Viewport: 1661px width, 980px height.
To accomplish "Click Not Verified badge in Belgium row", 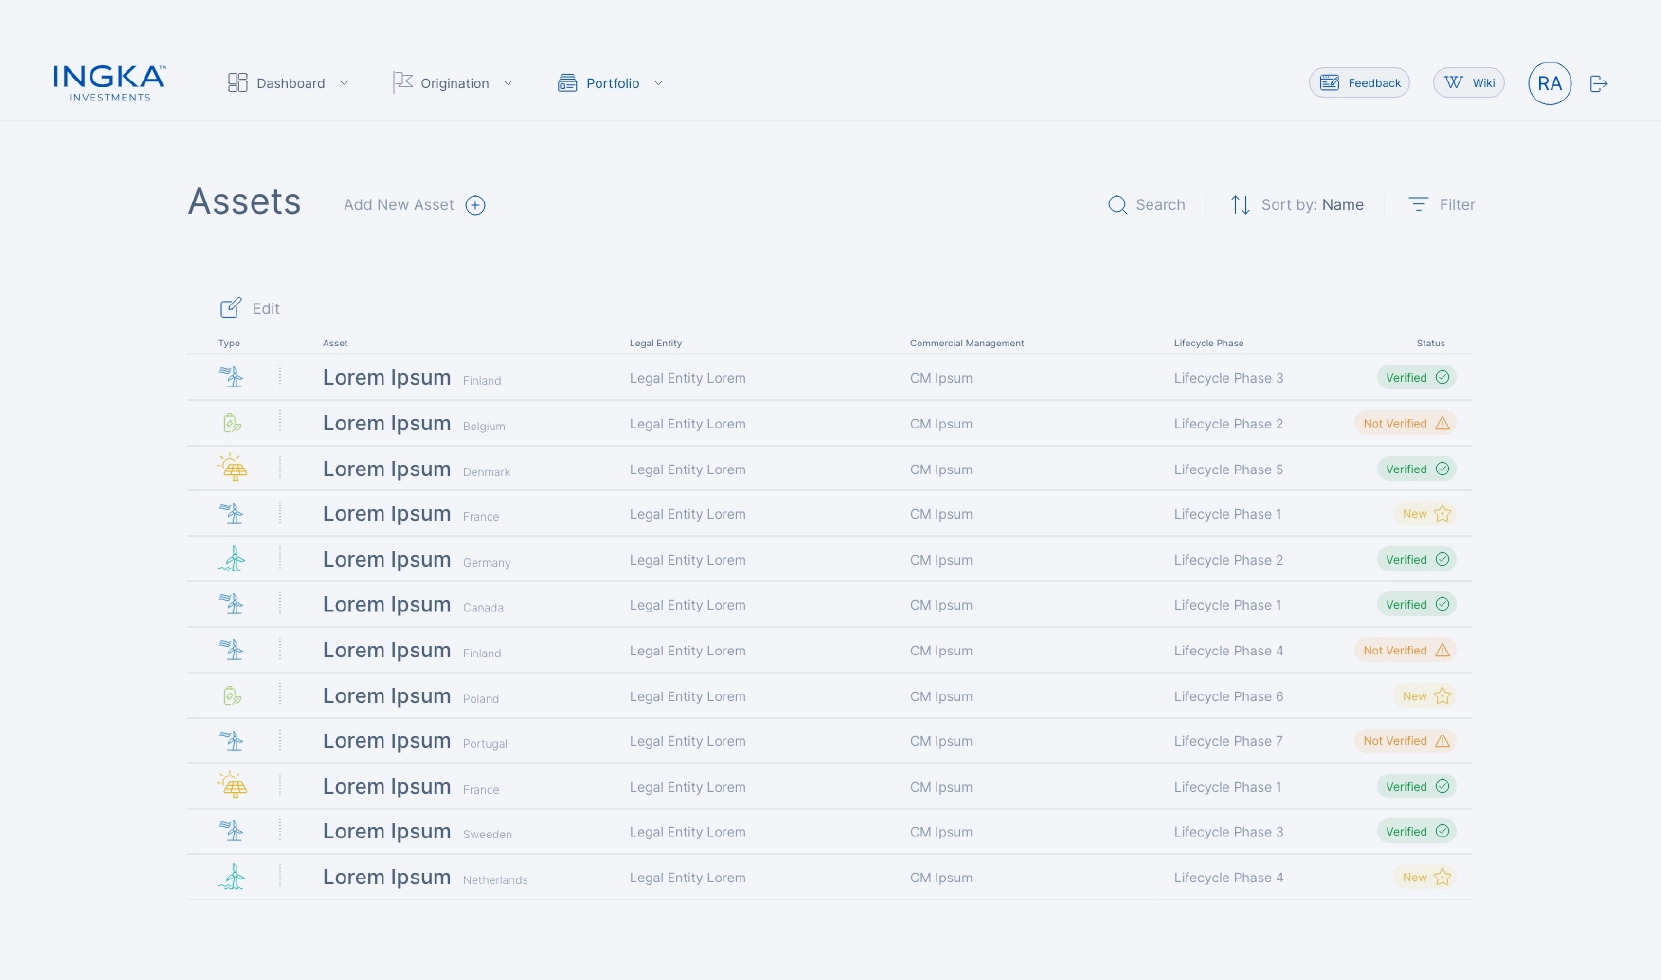I will pyautogui.click(x=1405, y=424).
